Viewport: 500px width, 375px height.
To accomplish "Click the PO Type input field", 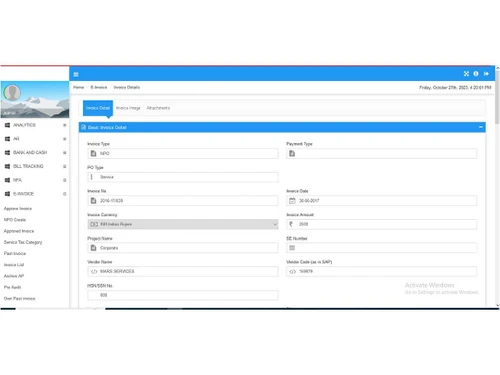I will [x=183, y=177].
